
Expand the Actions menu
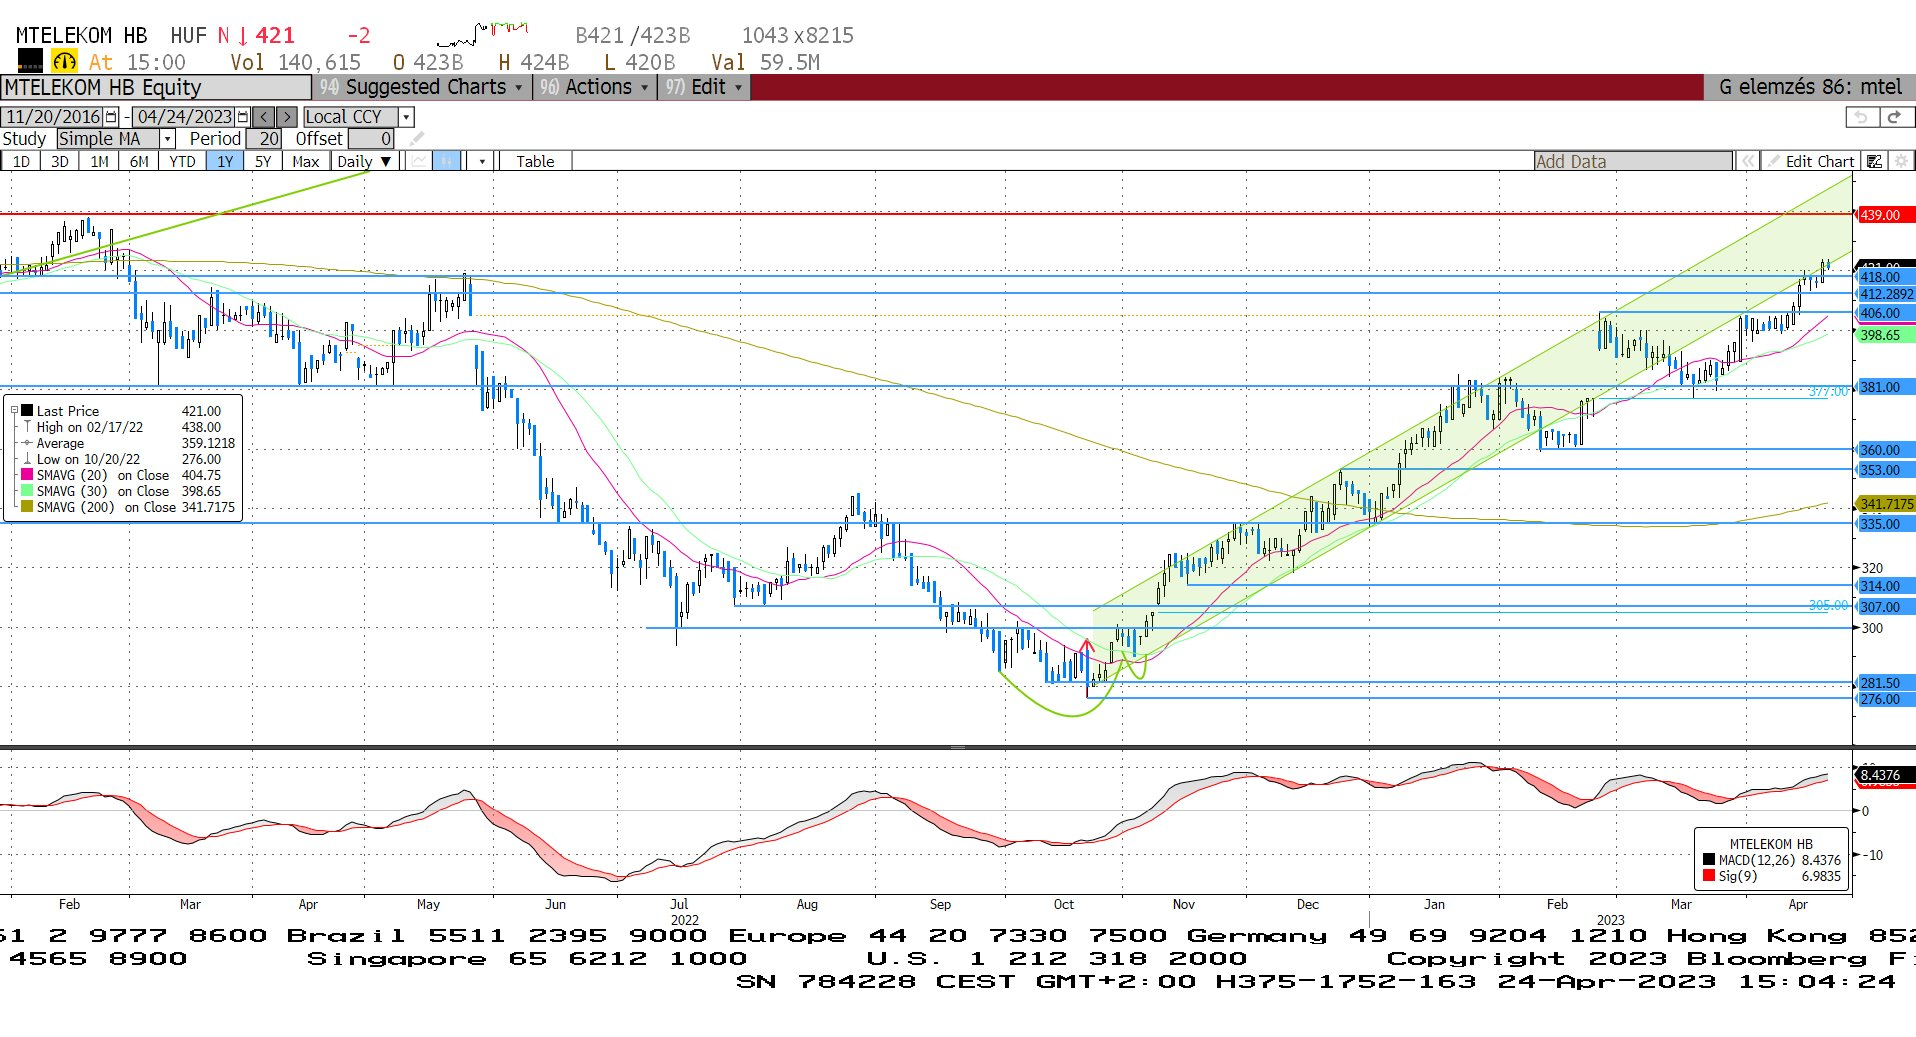point(594,87)
